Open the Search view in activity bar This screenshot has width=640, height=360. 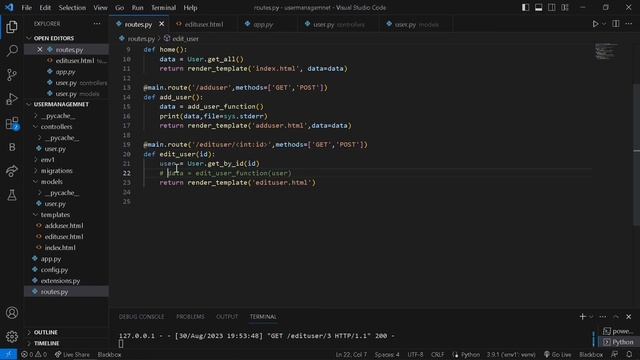click(12, 51)
